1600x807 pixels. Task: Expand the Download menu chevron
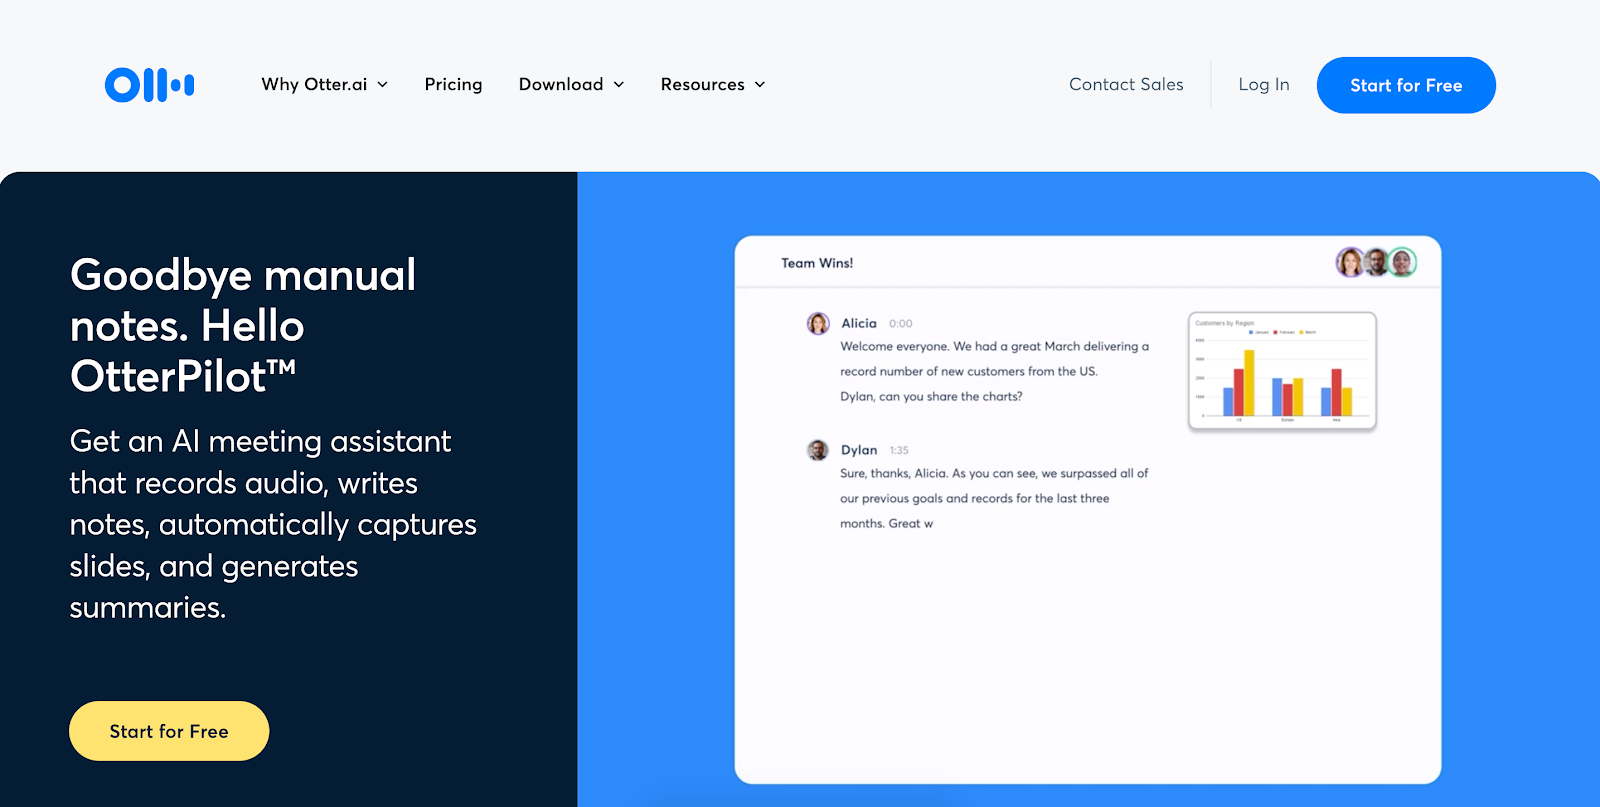pyautogui.click(x=619, y=85)
